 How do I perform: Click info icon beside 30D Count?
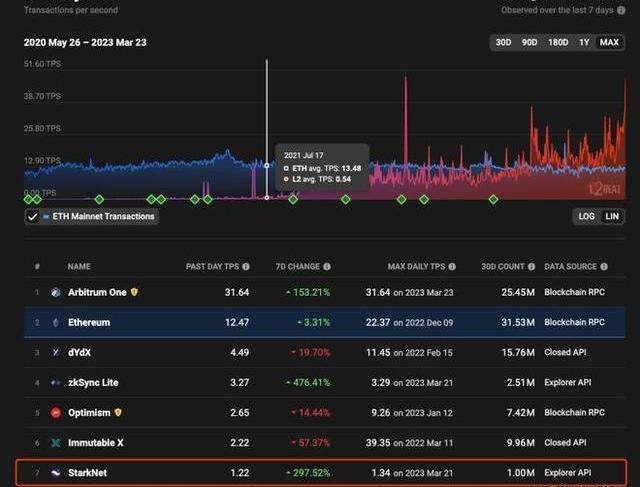coord(531,267)
